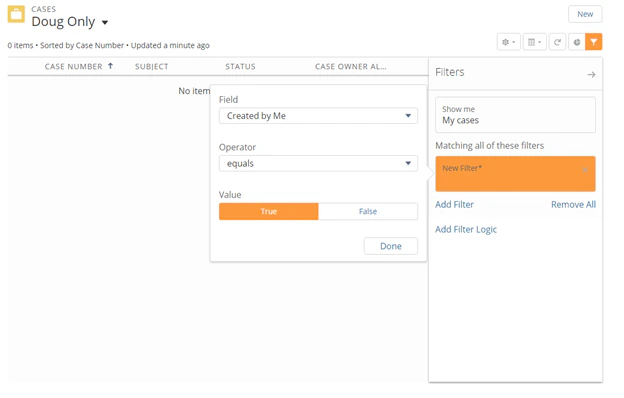The height and width of the screenshot is (398, 624).
Task: Set filter value to False
Action: tap(368, 211)
